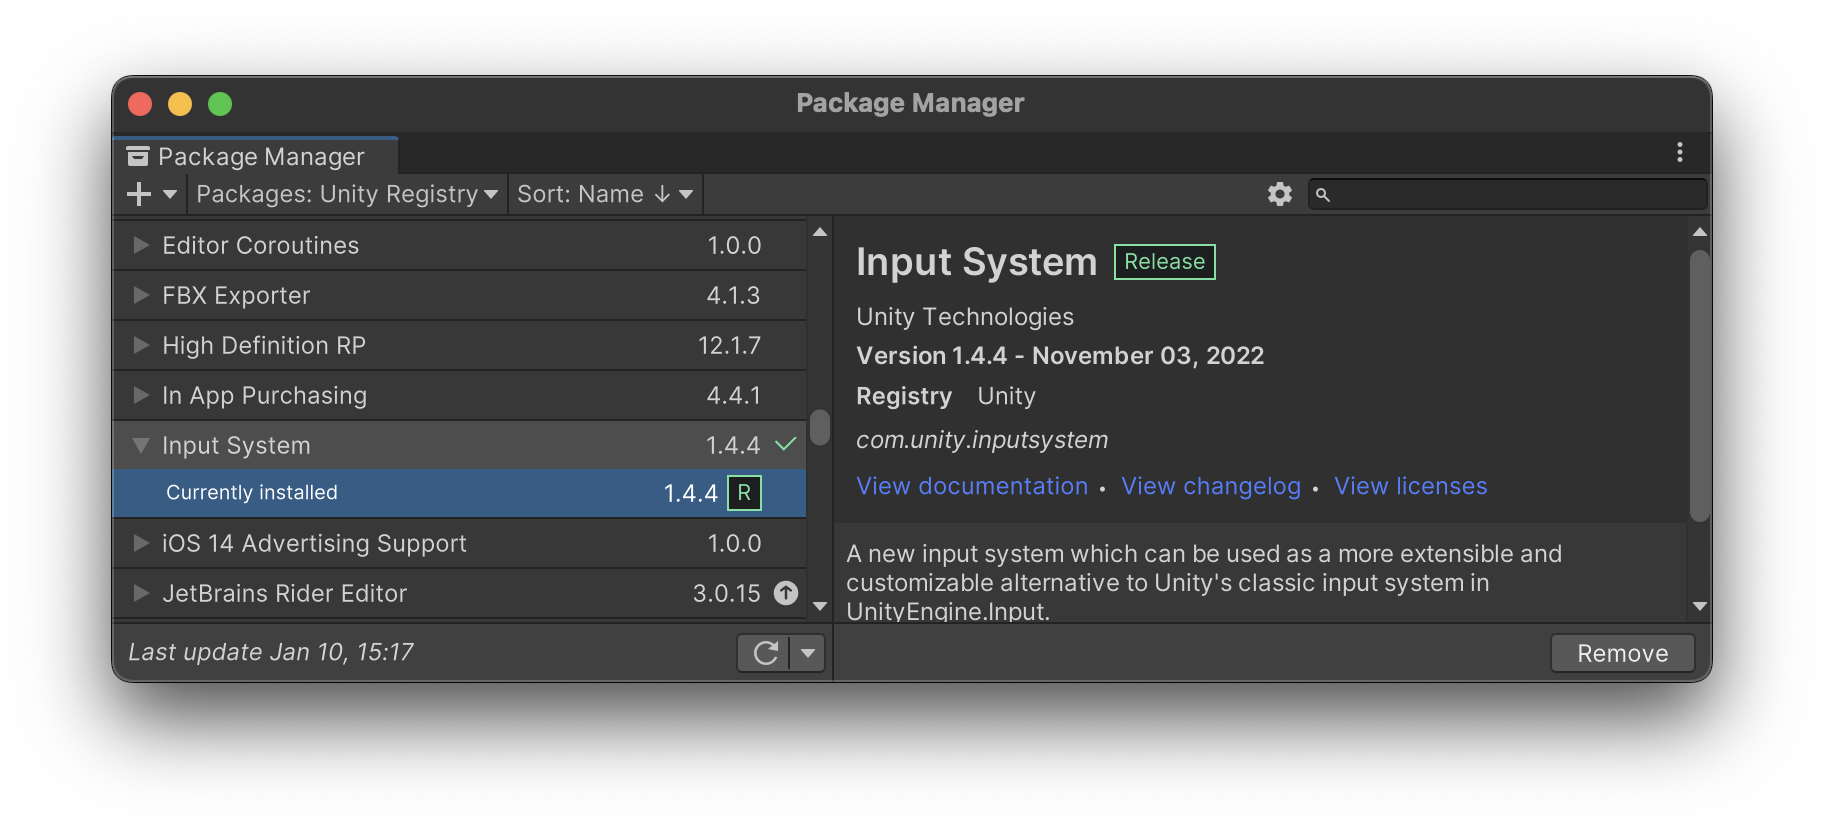Expand the Editor Coroutines package entry
The width and height of the screenshot is (1824, 830).
pos(141,245)
